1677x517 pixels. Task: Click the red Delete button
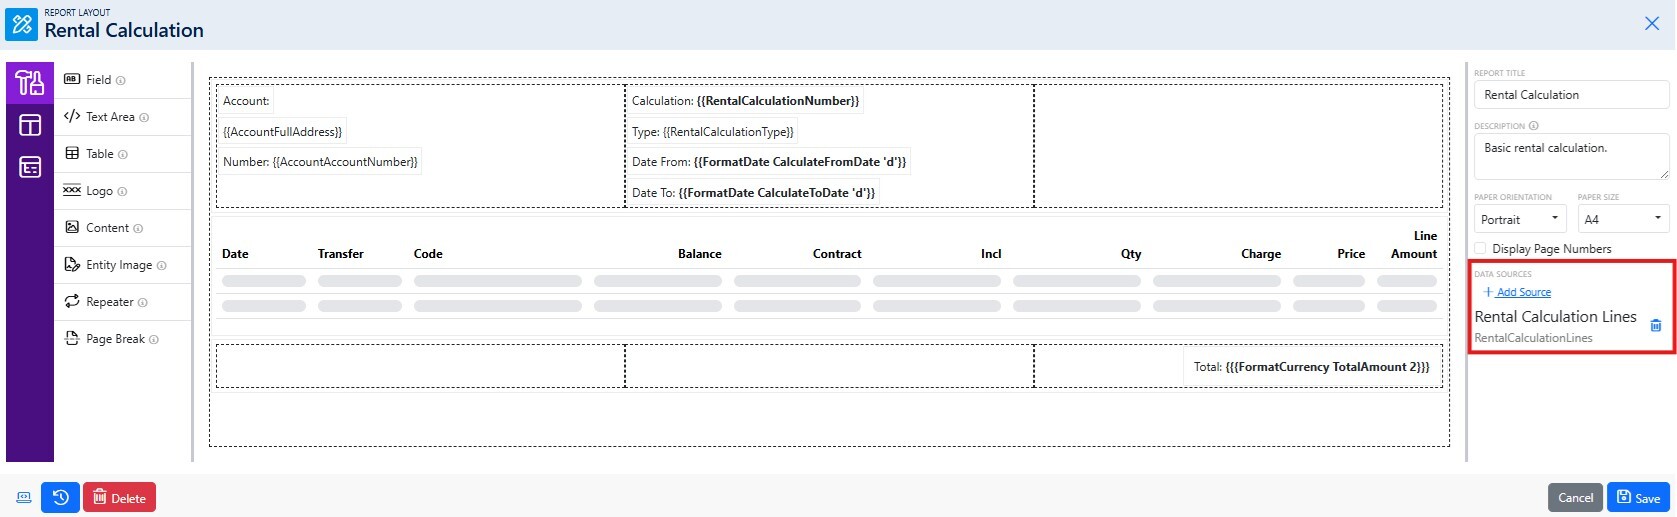click(119, 498)
